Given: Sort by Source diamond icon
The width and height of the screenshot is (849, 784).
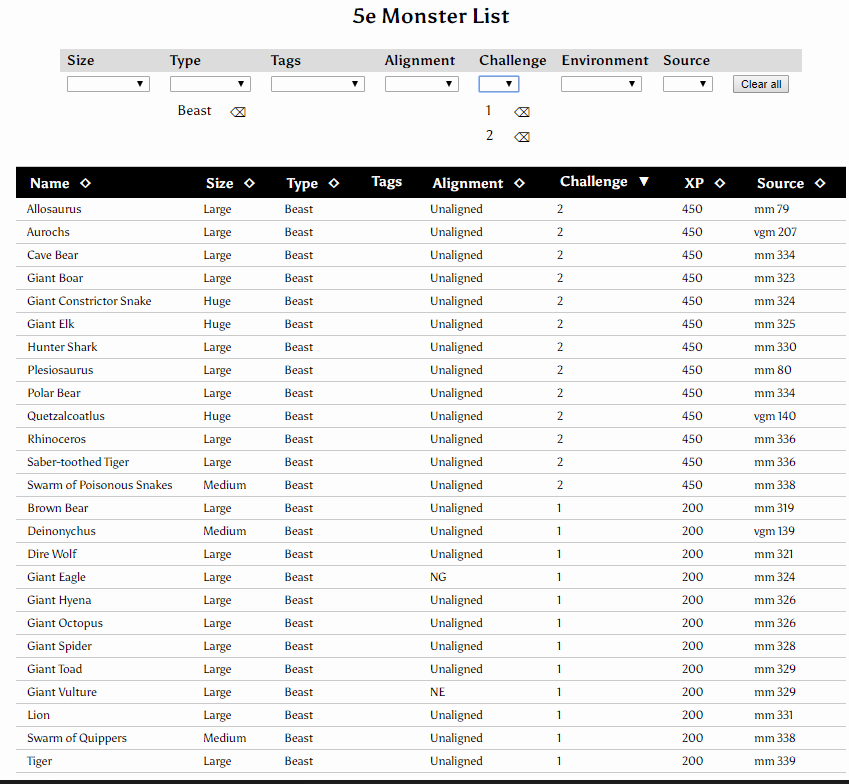Looking at the screenshot, I should [820, 183].
